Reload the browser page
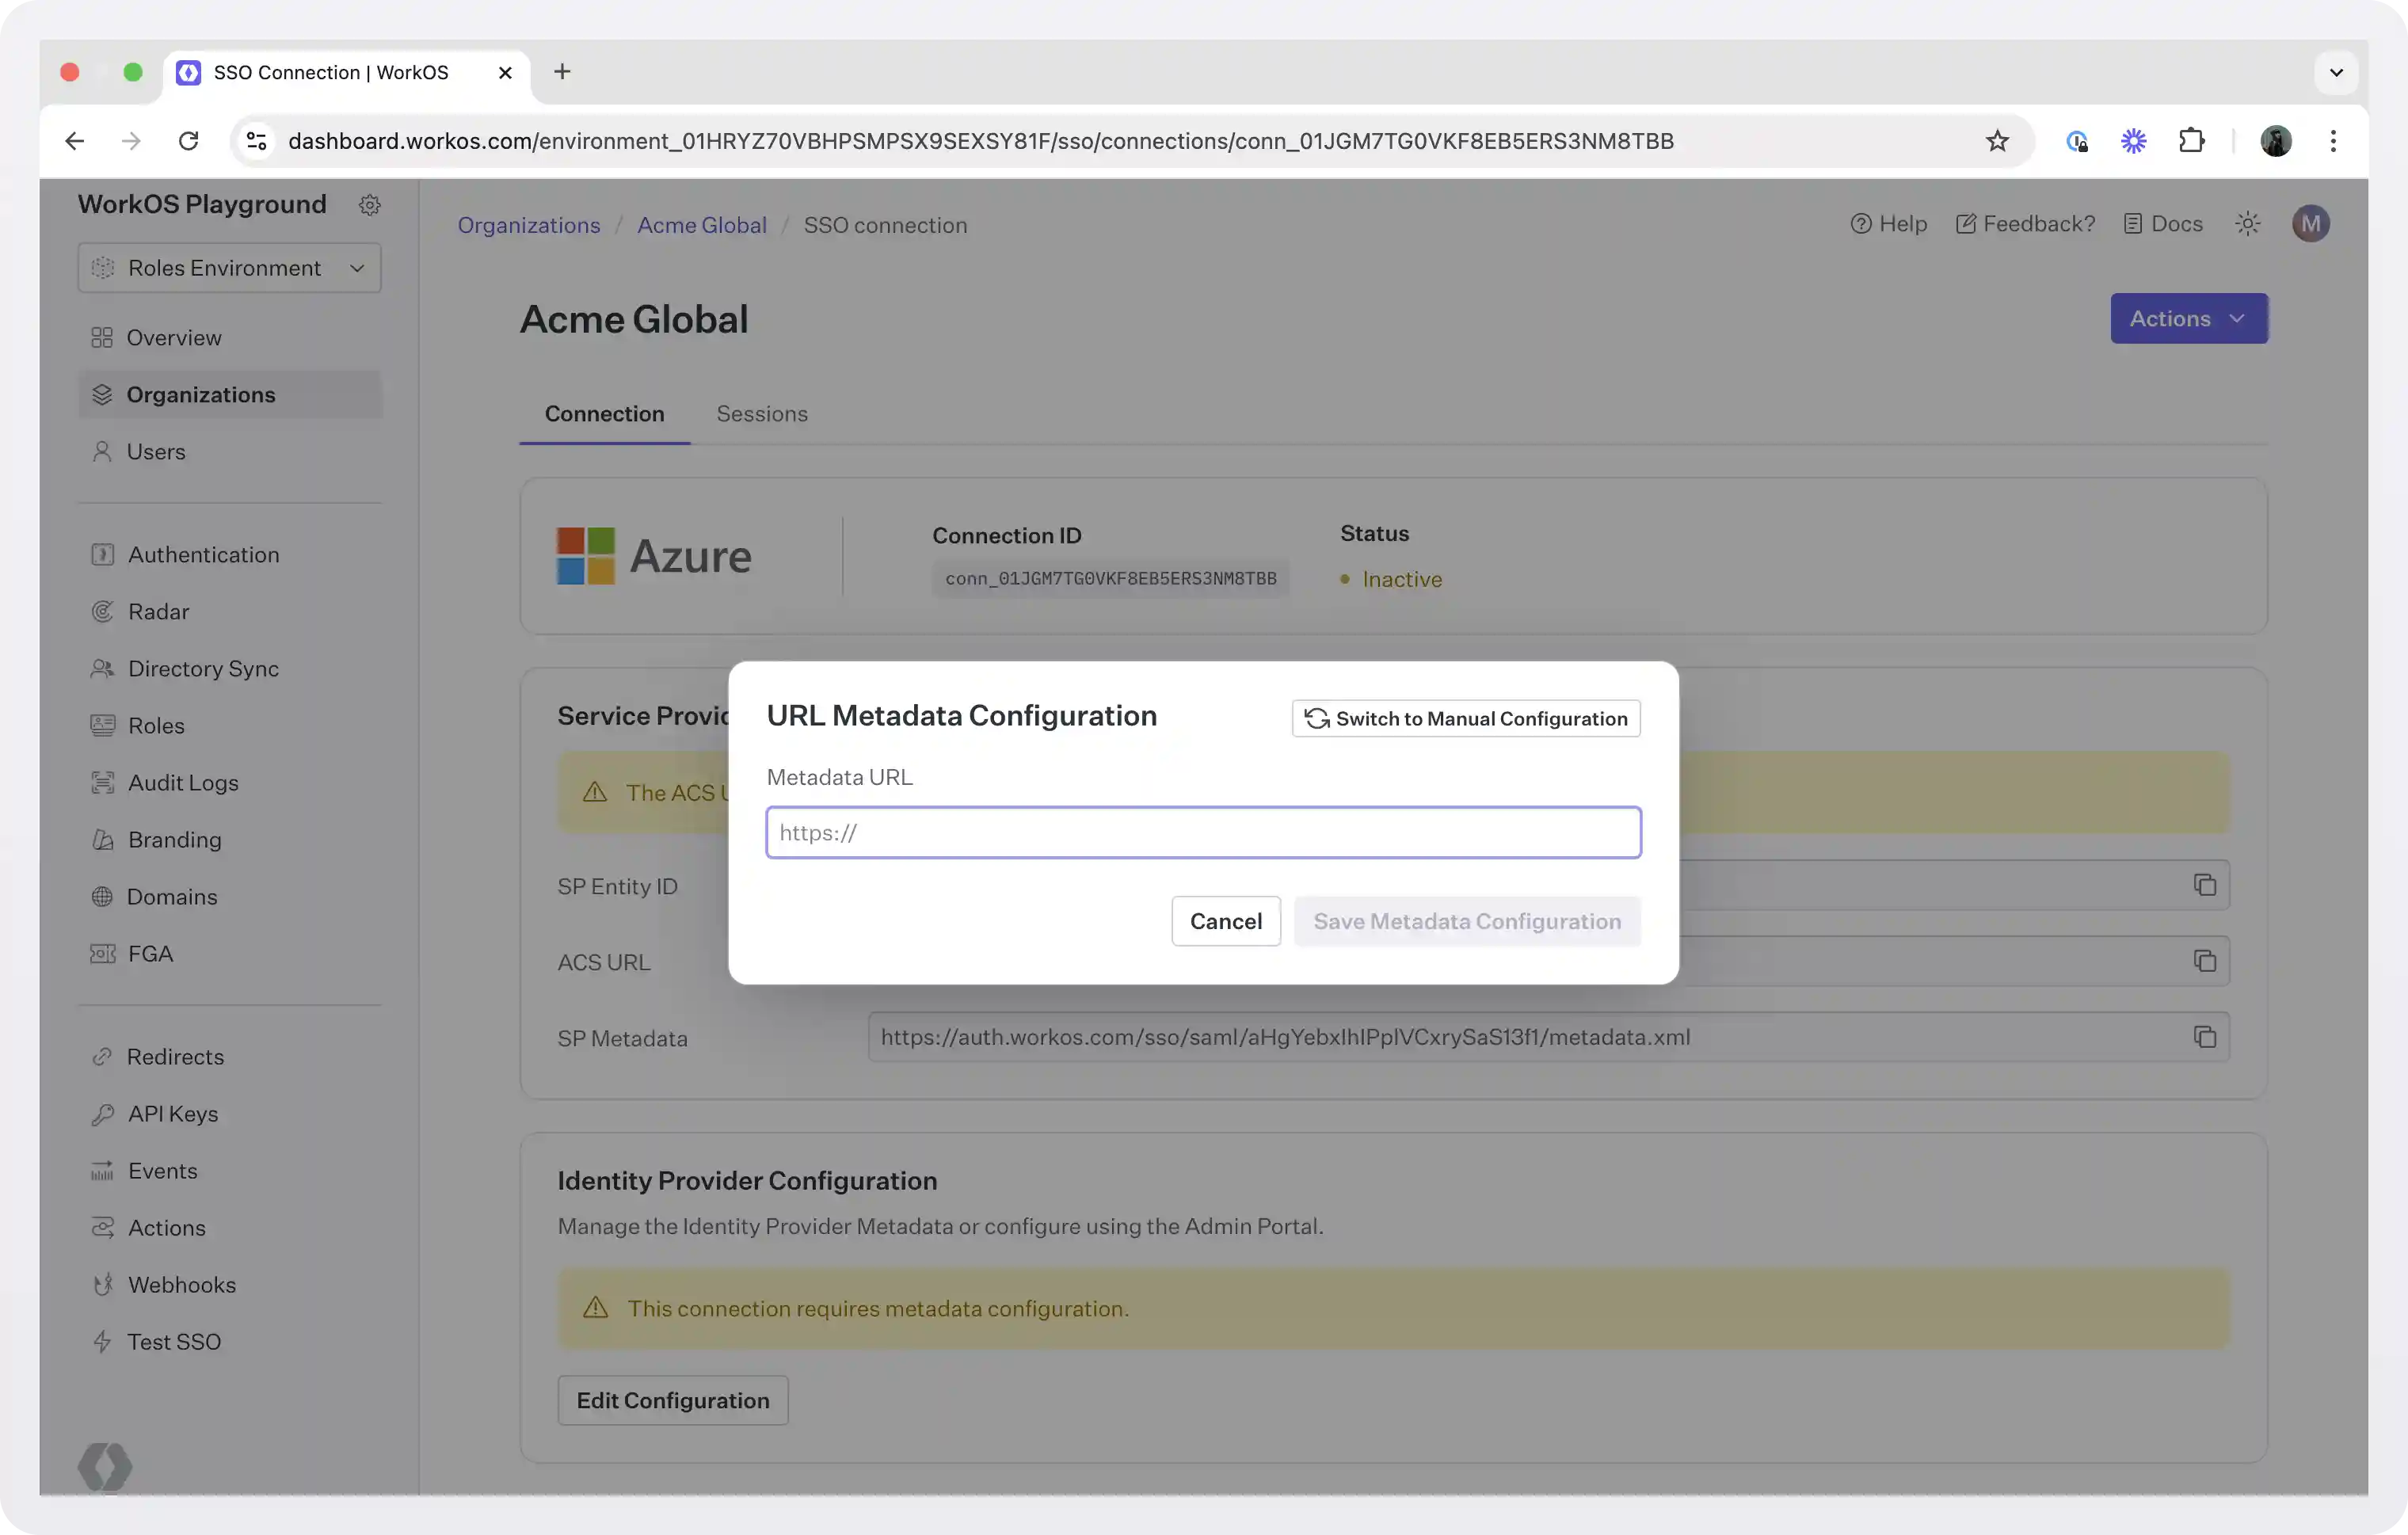2408x1535 pixels. point(188,141)
